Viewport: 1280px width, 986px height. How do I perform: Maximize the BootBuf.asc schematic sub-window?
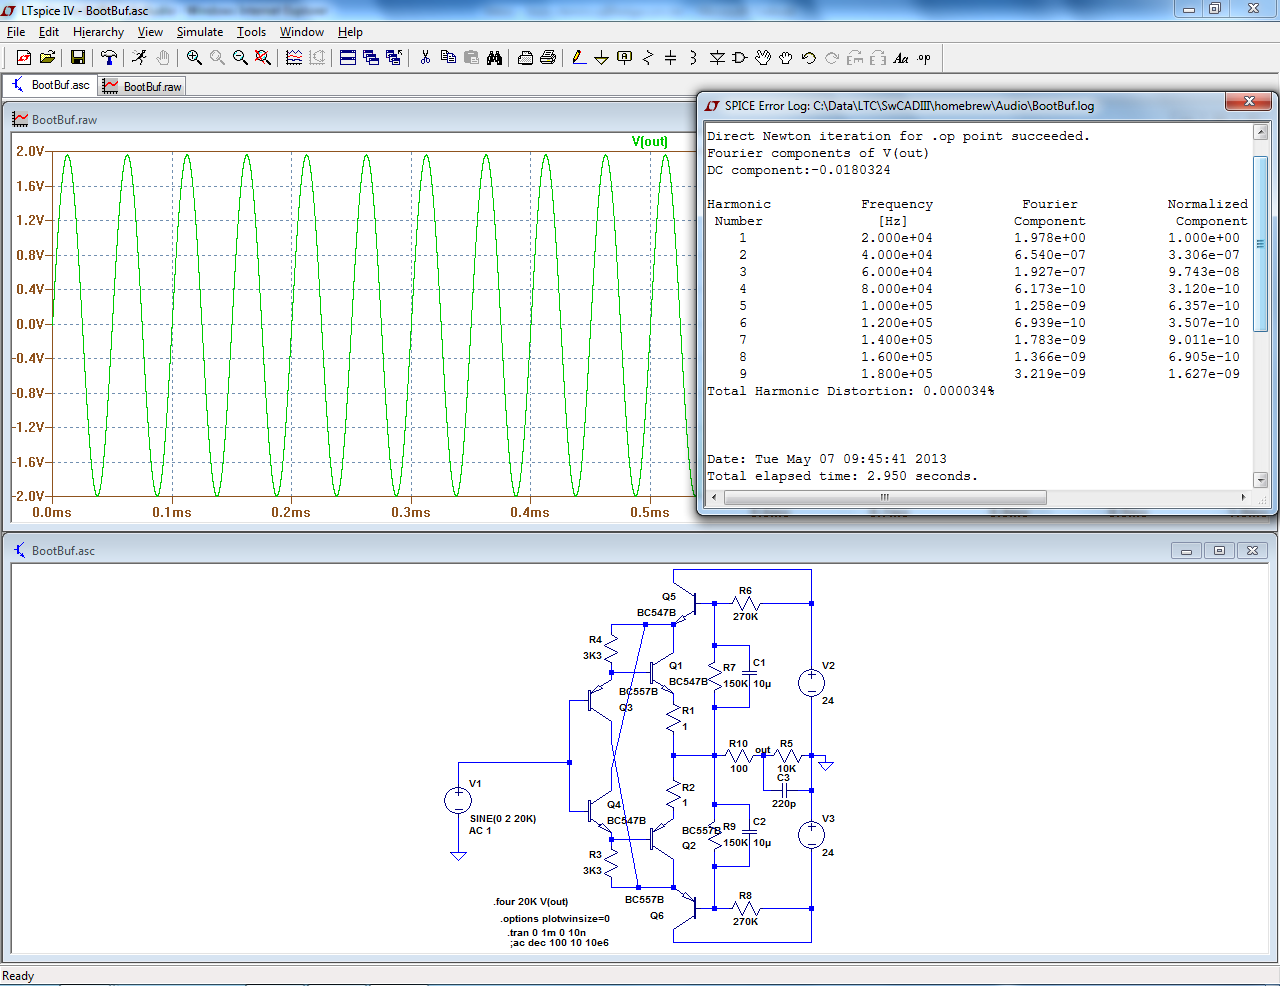(x=1219, y=550)
